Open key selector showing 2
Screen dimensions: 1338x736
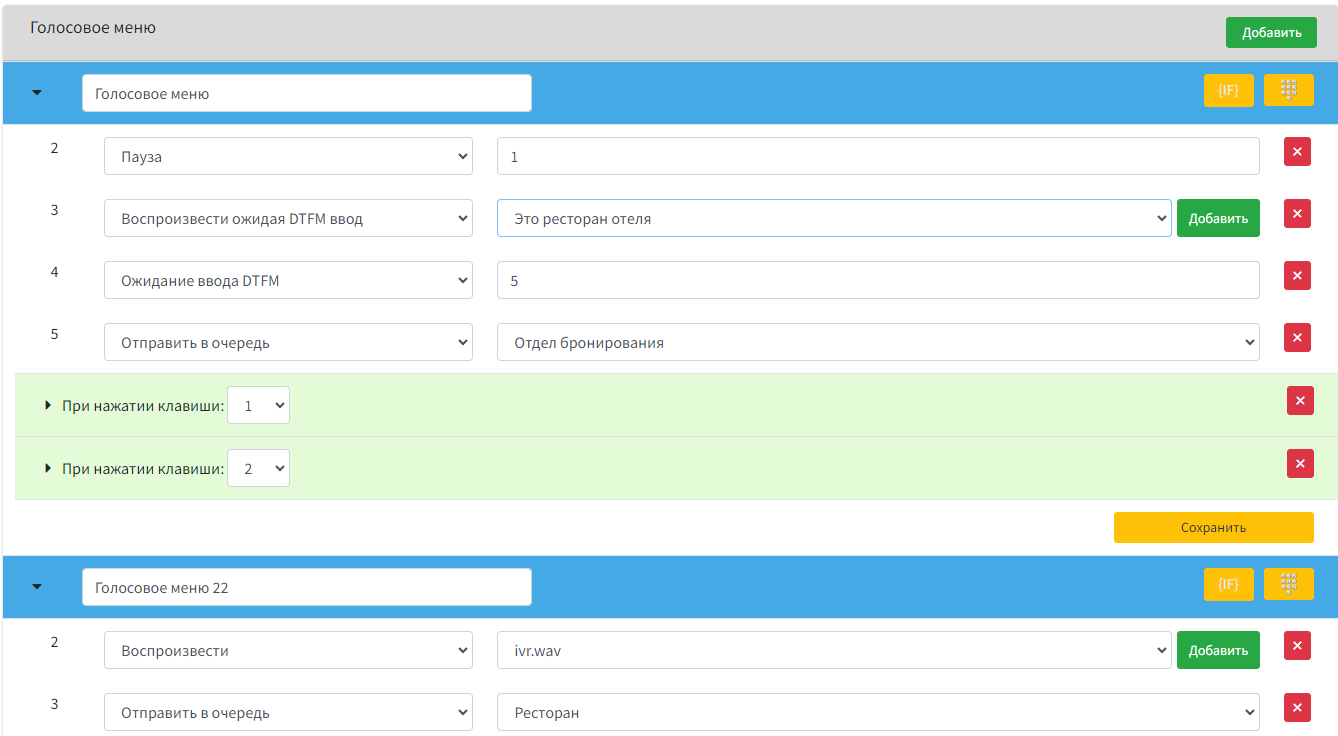258,468
